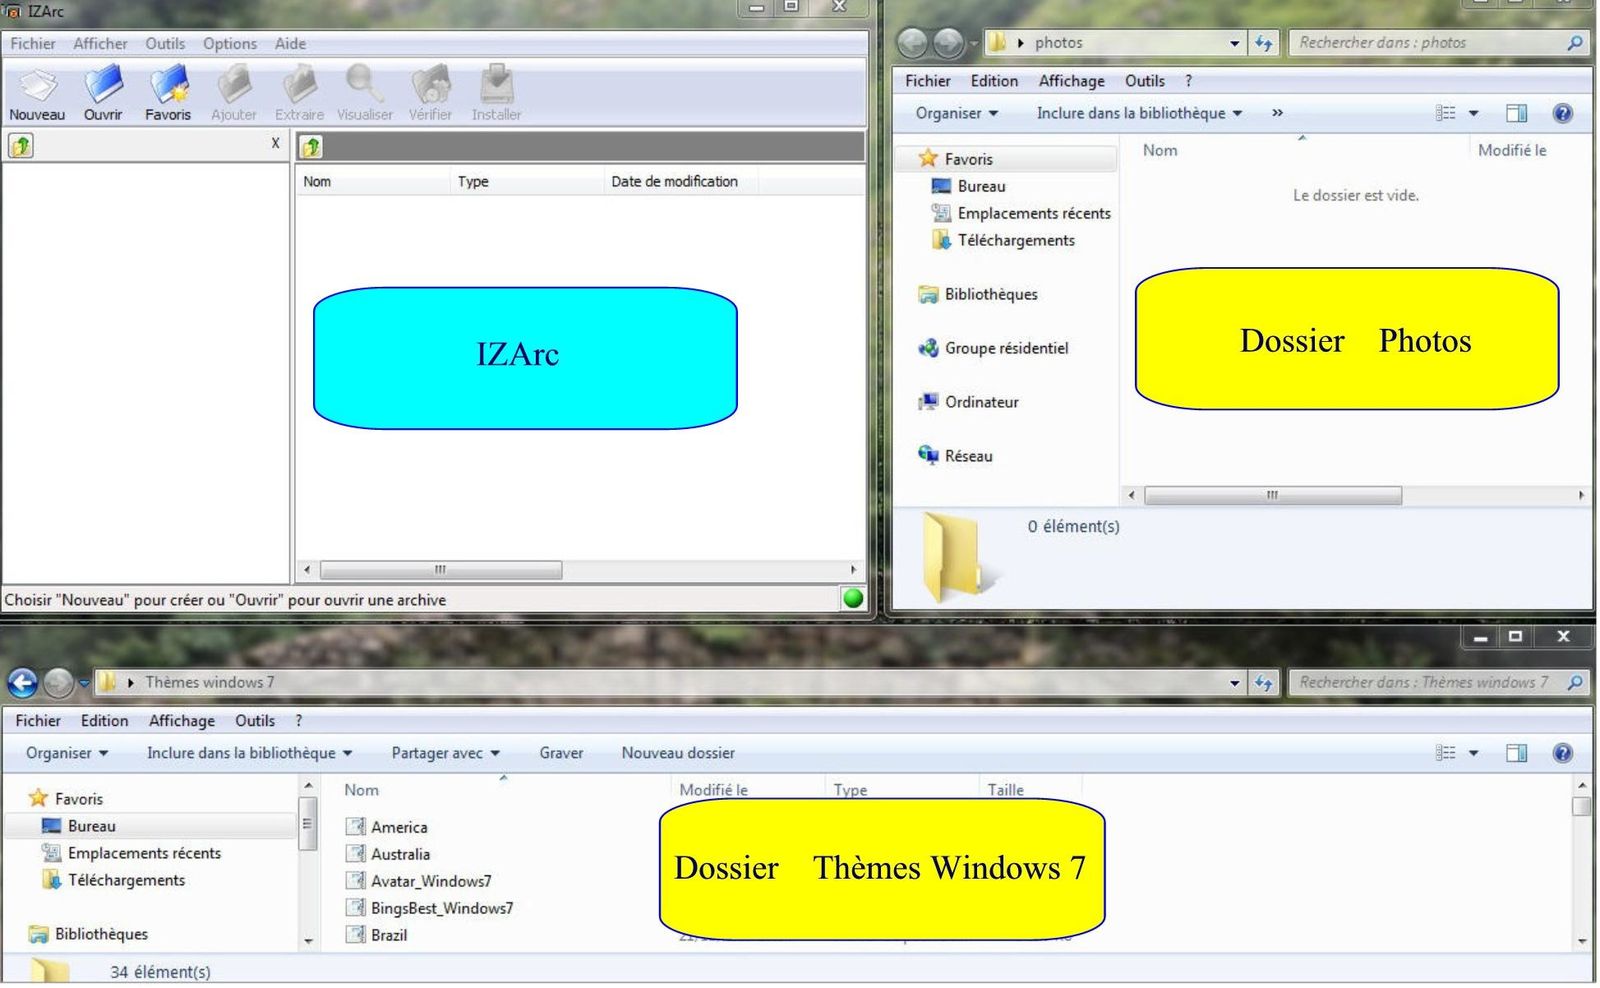Open the Options menu in IZArc

tap(230, 43)
